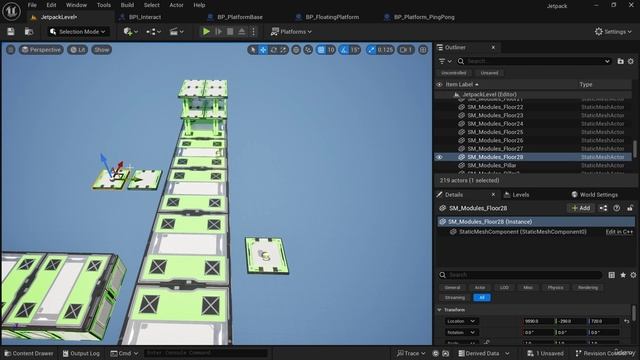
Task: Adjust the camera speed setting
Action: click(x=406, y=50)
